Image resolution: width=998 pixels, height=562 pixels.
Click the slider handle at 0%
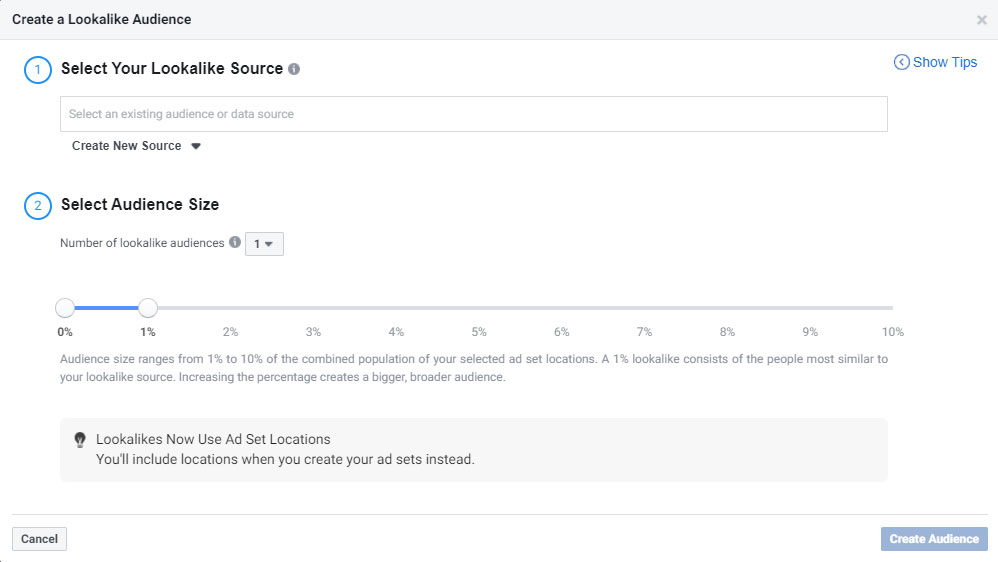pos(65,308)
